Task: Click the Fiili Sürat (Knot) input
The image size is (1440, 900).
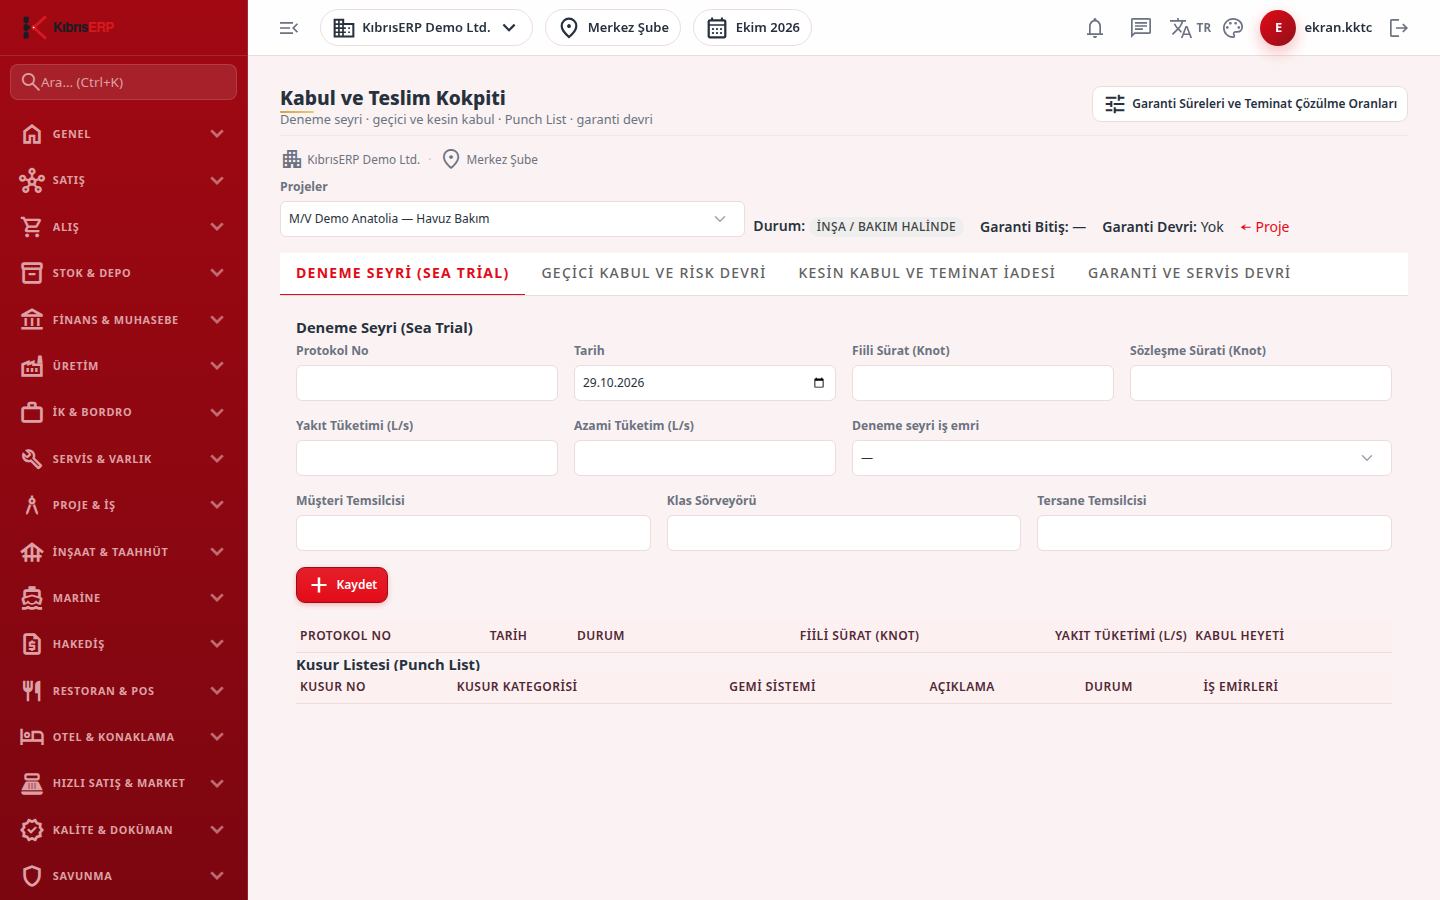Action: tap(983, 383)
